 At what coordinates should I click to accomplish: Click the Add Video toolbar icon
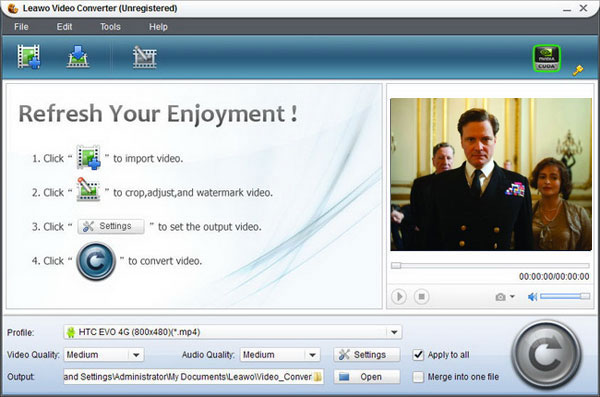(29, 57)
